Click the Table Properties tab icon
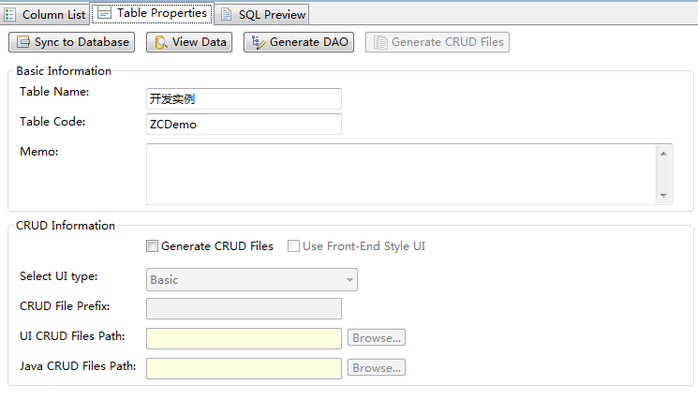 [x=104, y=13]
